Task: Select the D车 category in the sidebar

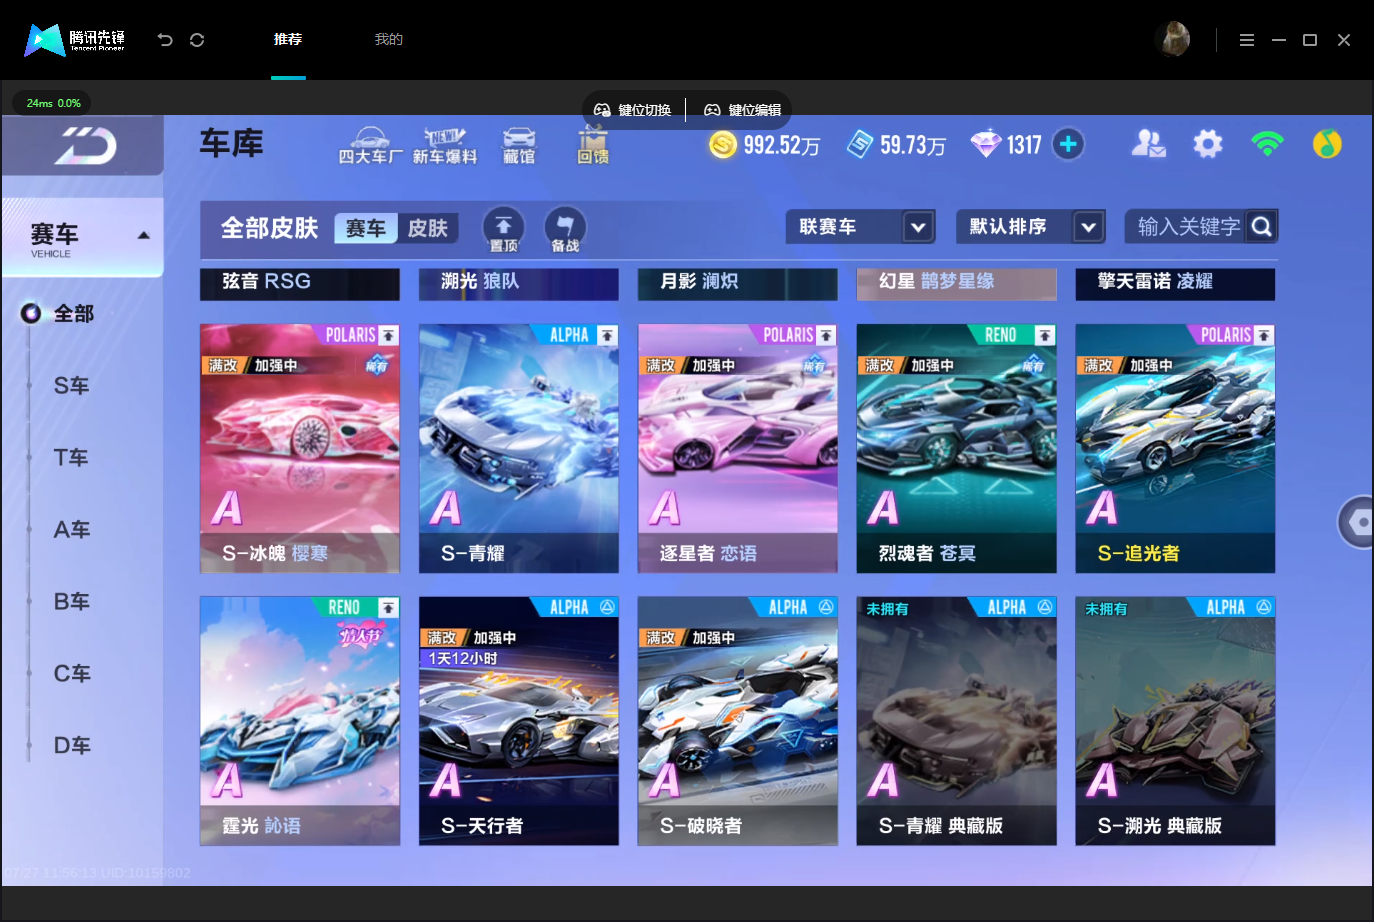Action: (x=72, y=746)
